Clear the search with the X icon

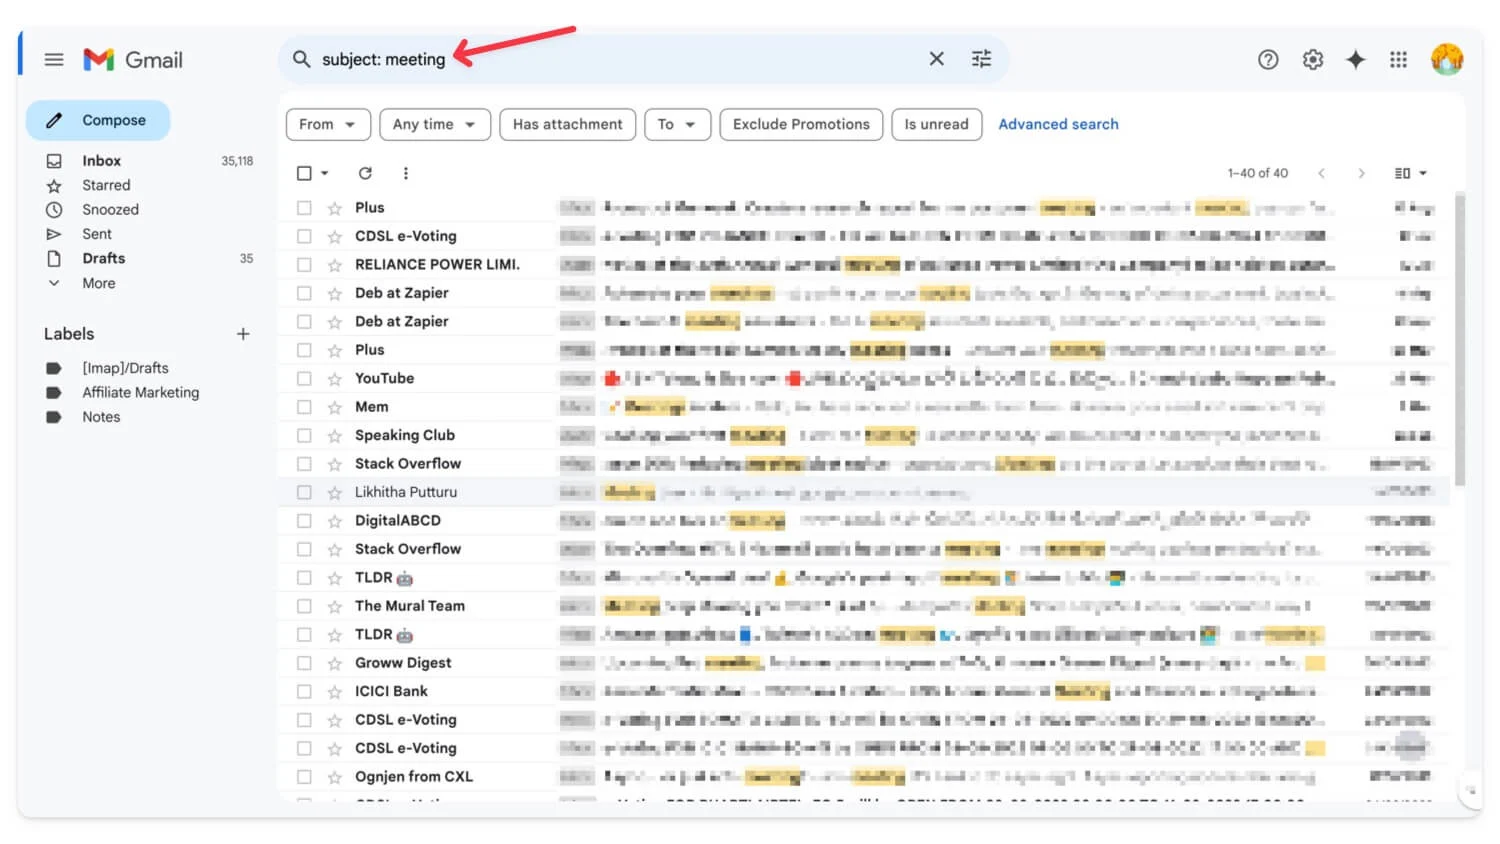(x=936, y=59)
